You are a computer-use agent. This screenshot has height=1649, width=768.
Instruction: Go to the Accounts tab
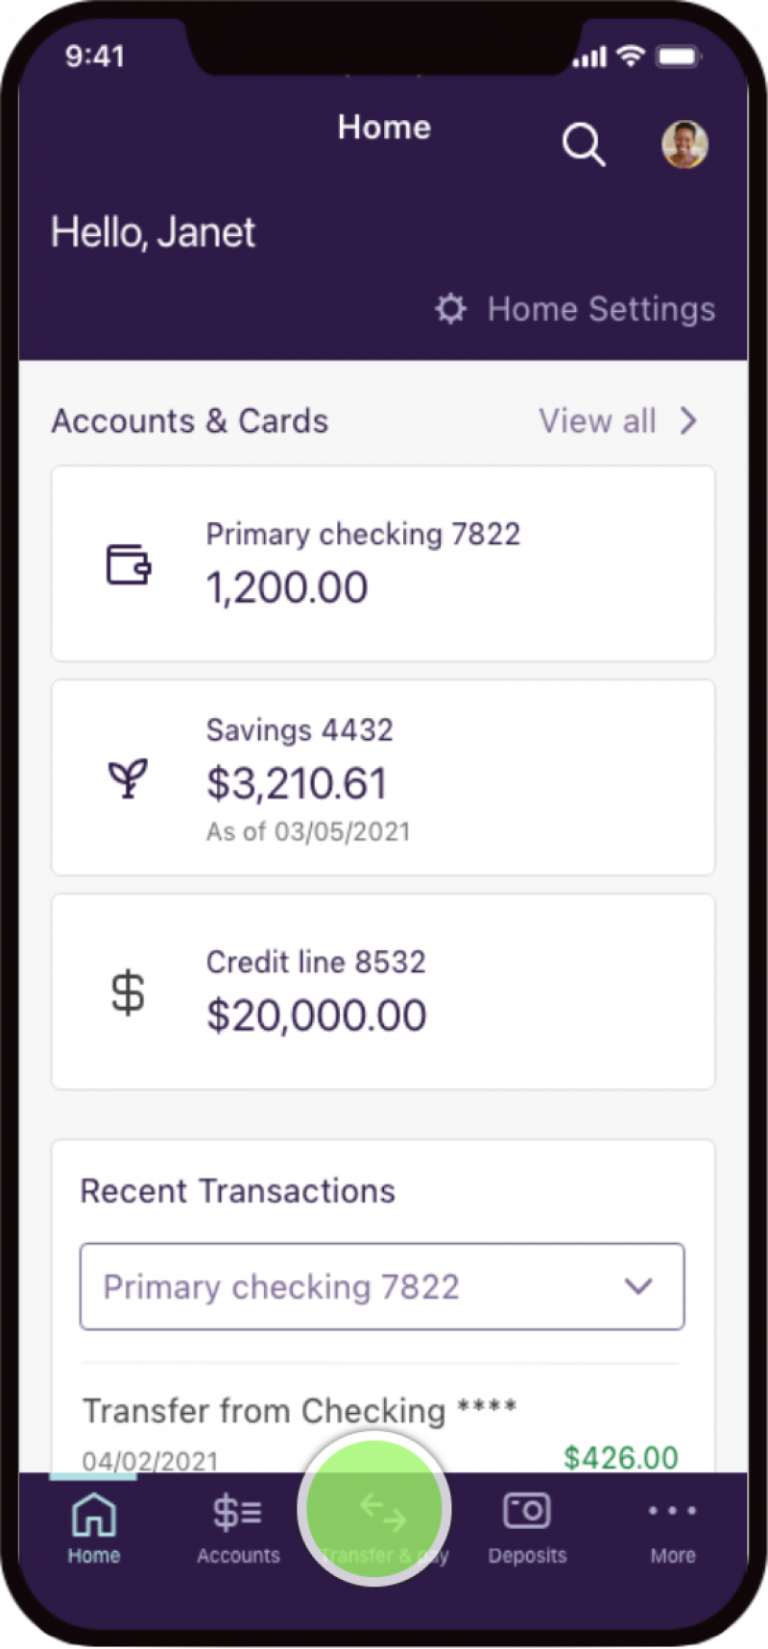(x=238, y=1524)
